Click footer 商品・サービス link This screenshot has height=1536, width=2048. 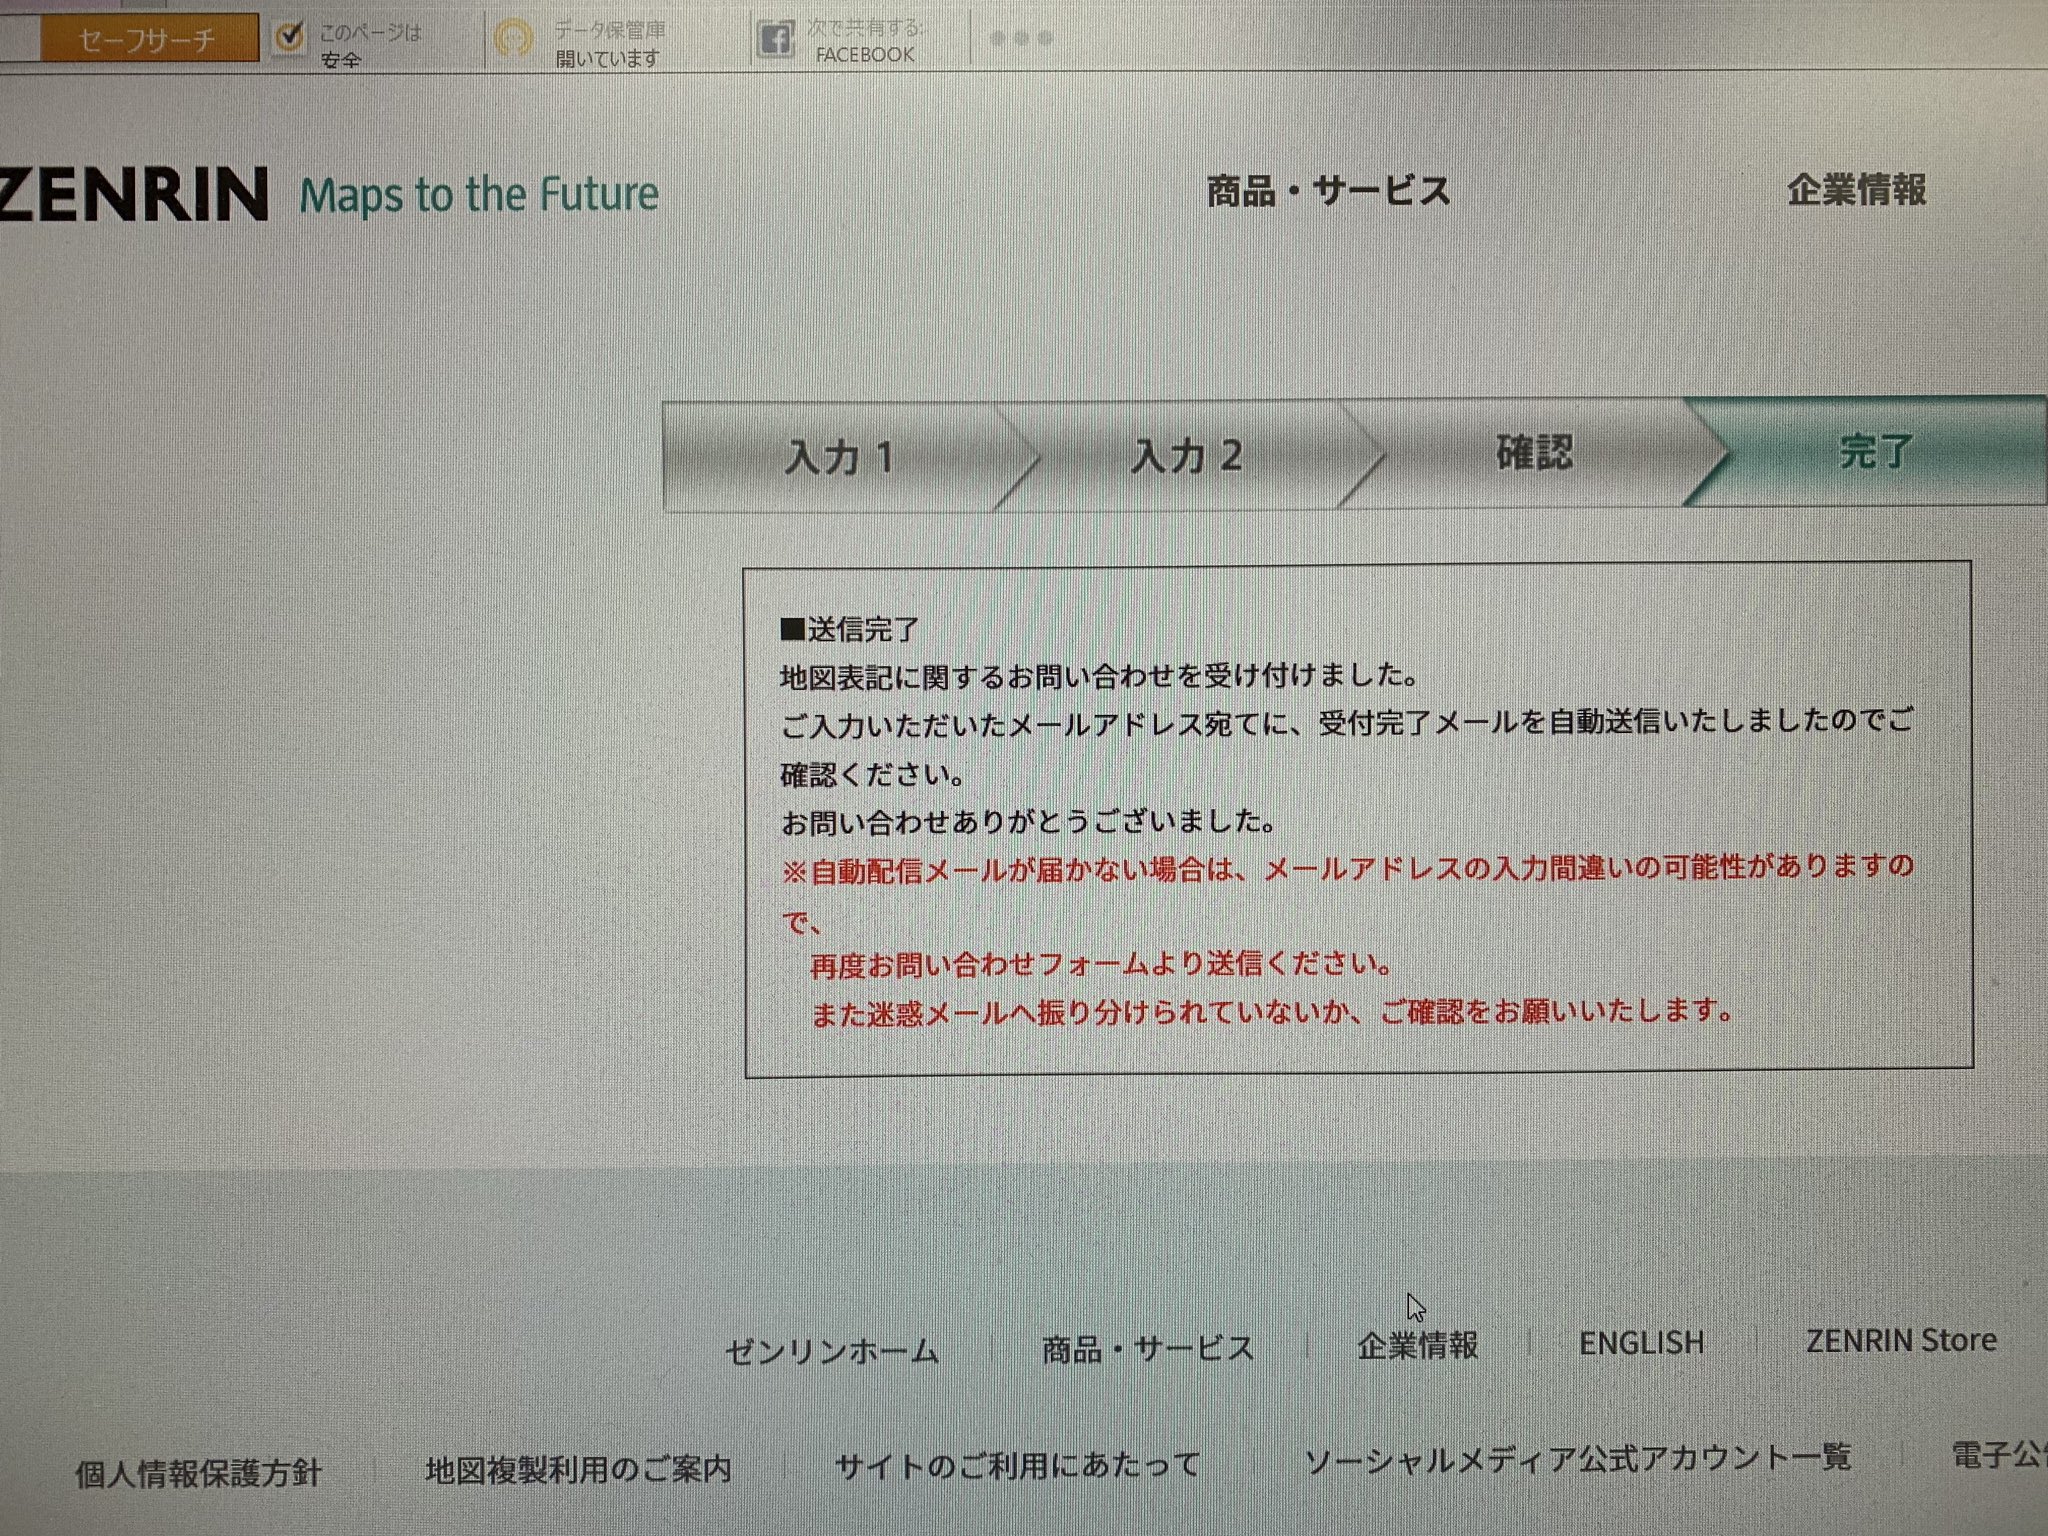[1148, 1348]
